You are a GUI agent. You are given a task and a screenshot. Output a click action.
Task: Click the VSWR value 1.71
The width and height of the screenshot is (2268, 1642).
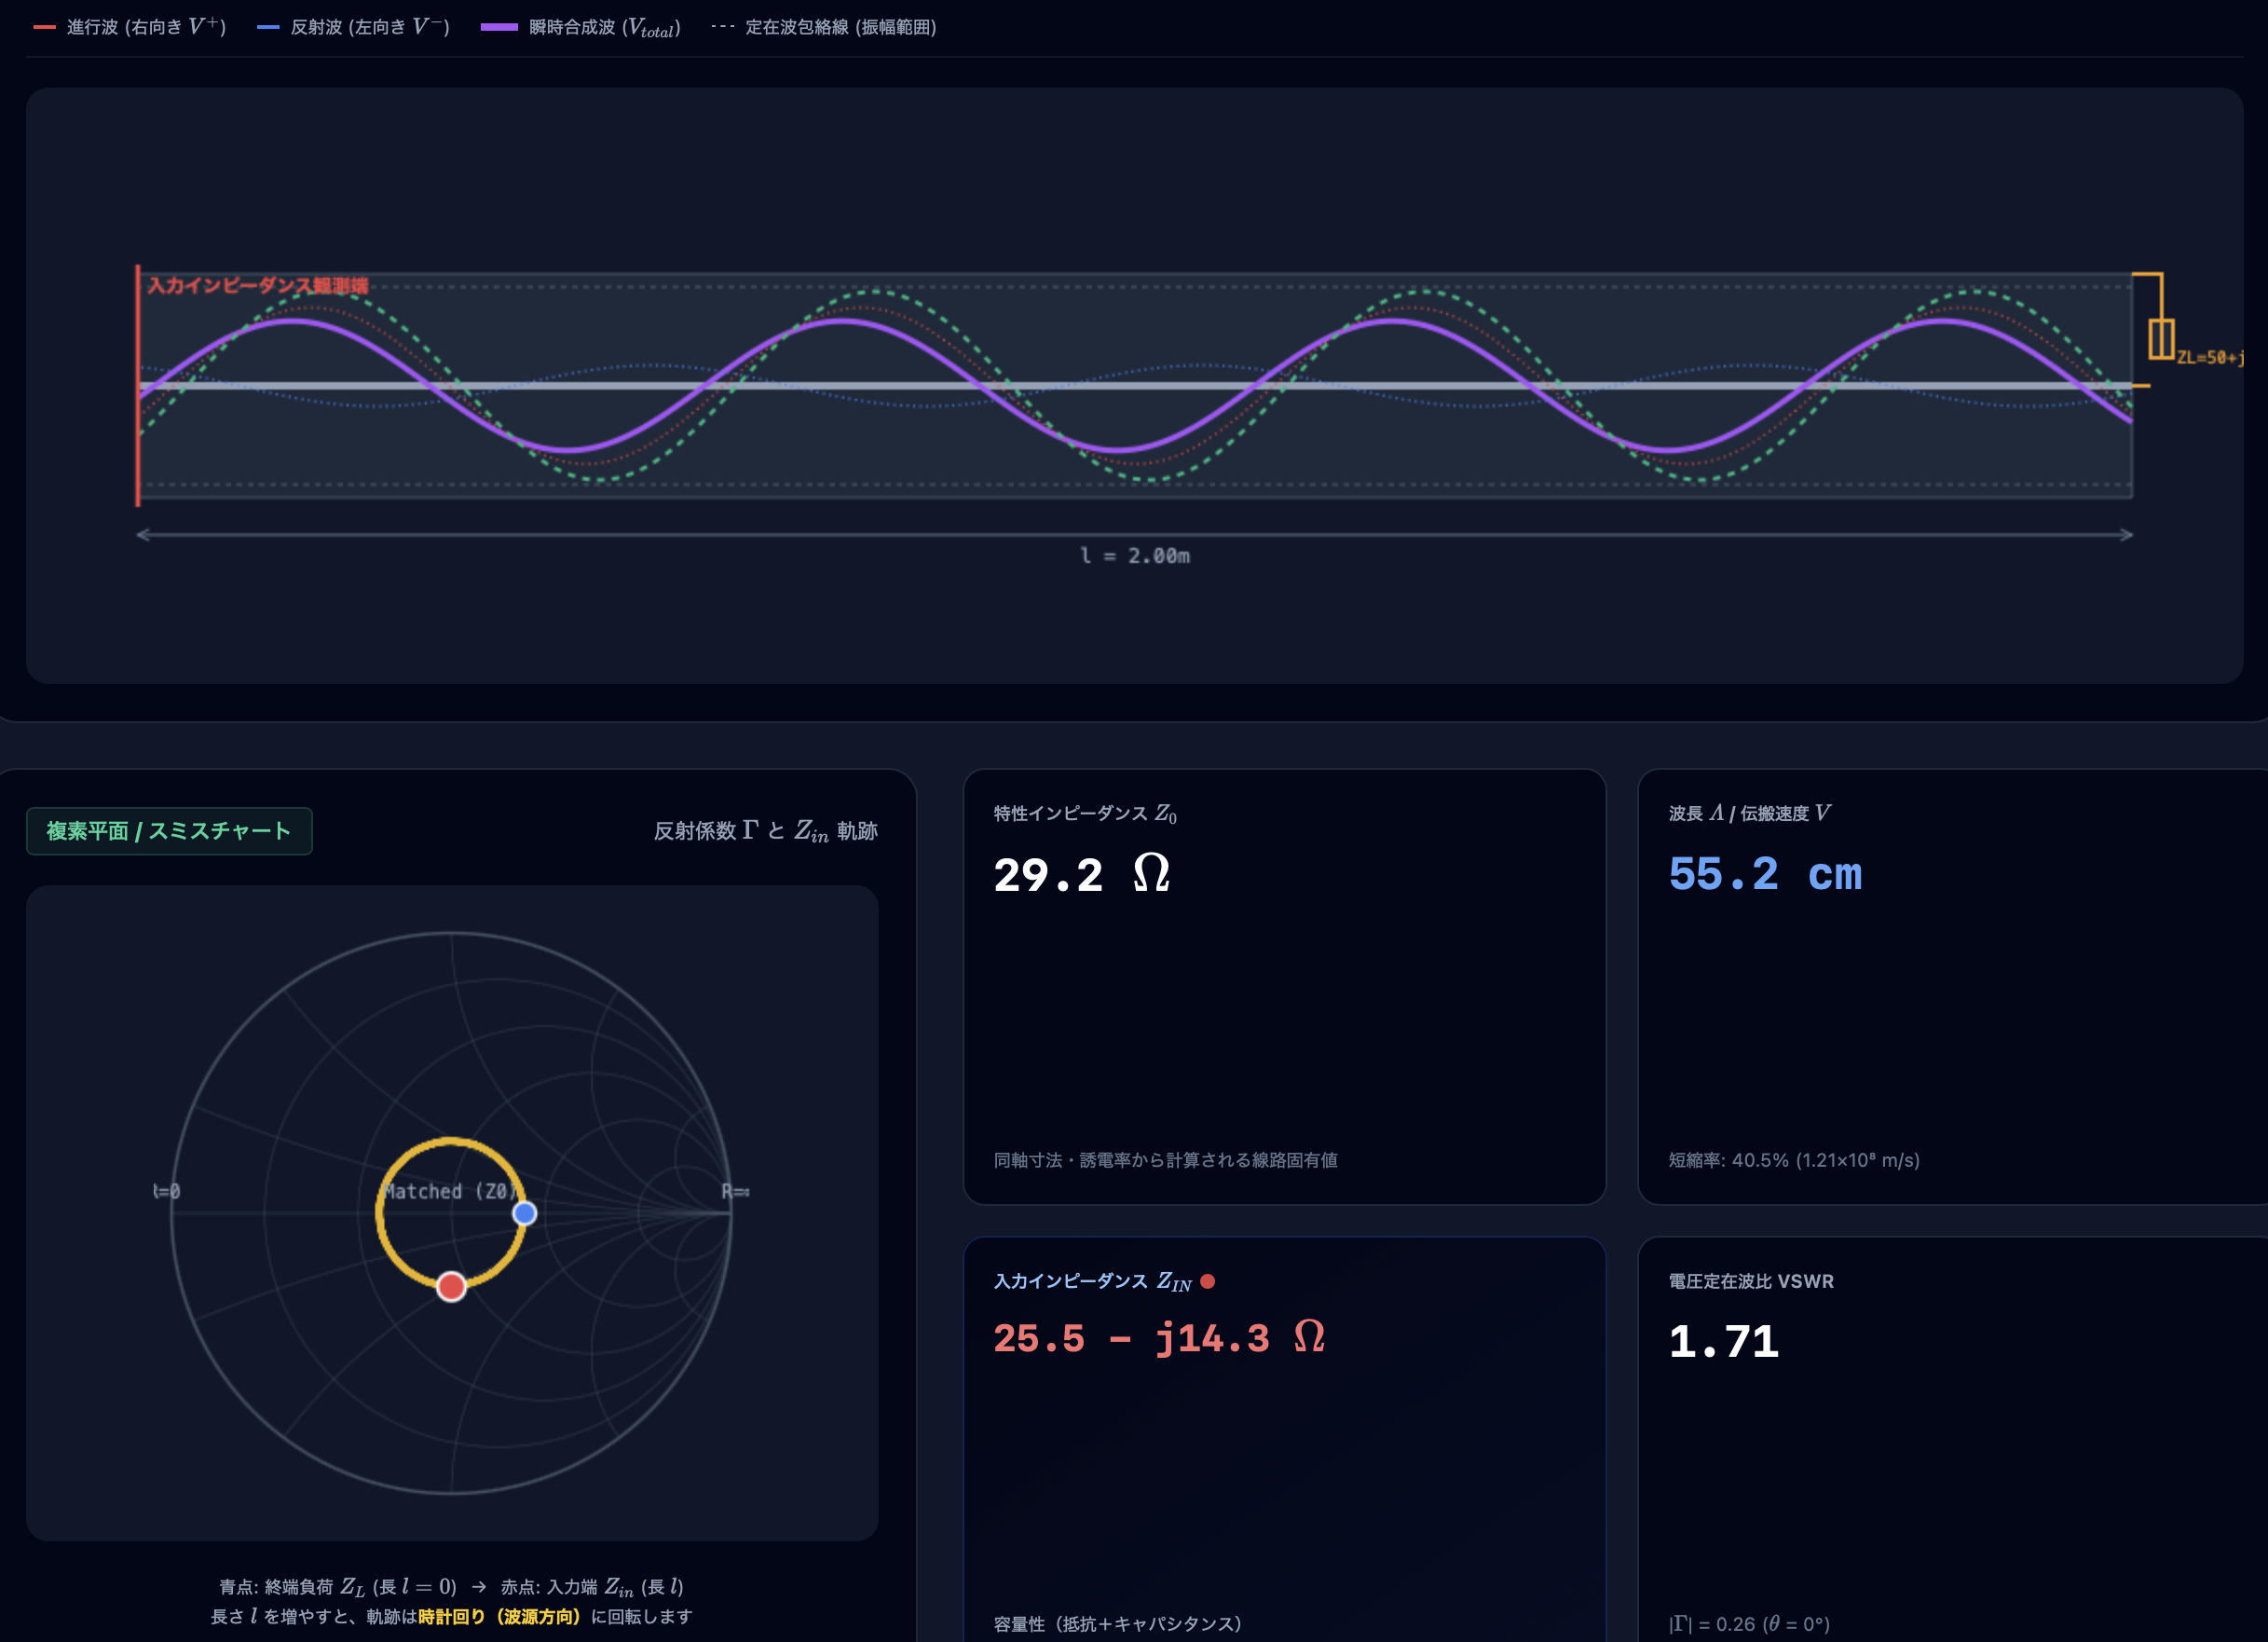click(x=1723, y=1341)
